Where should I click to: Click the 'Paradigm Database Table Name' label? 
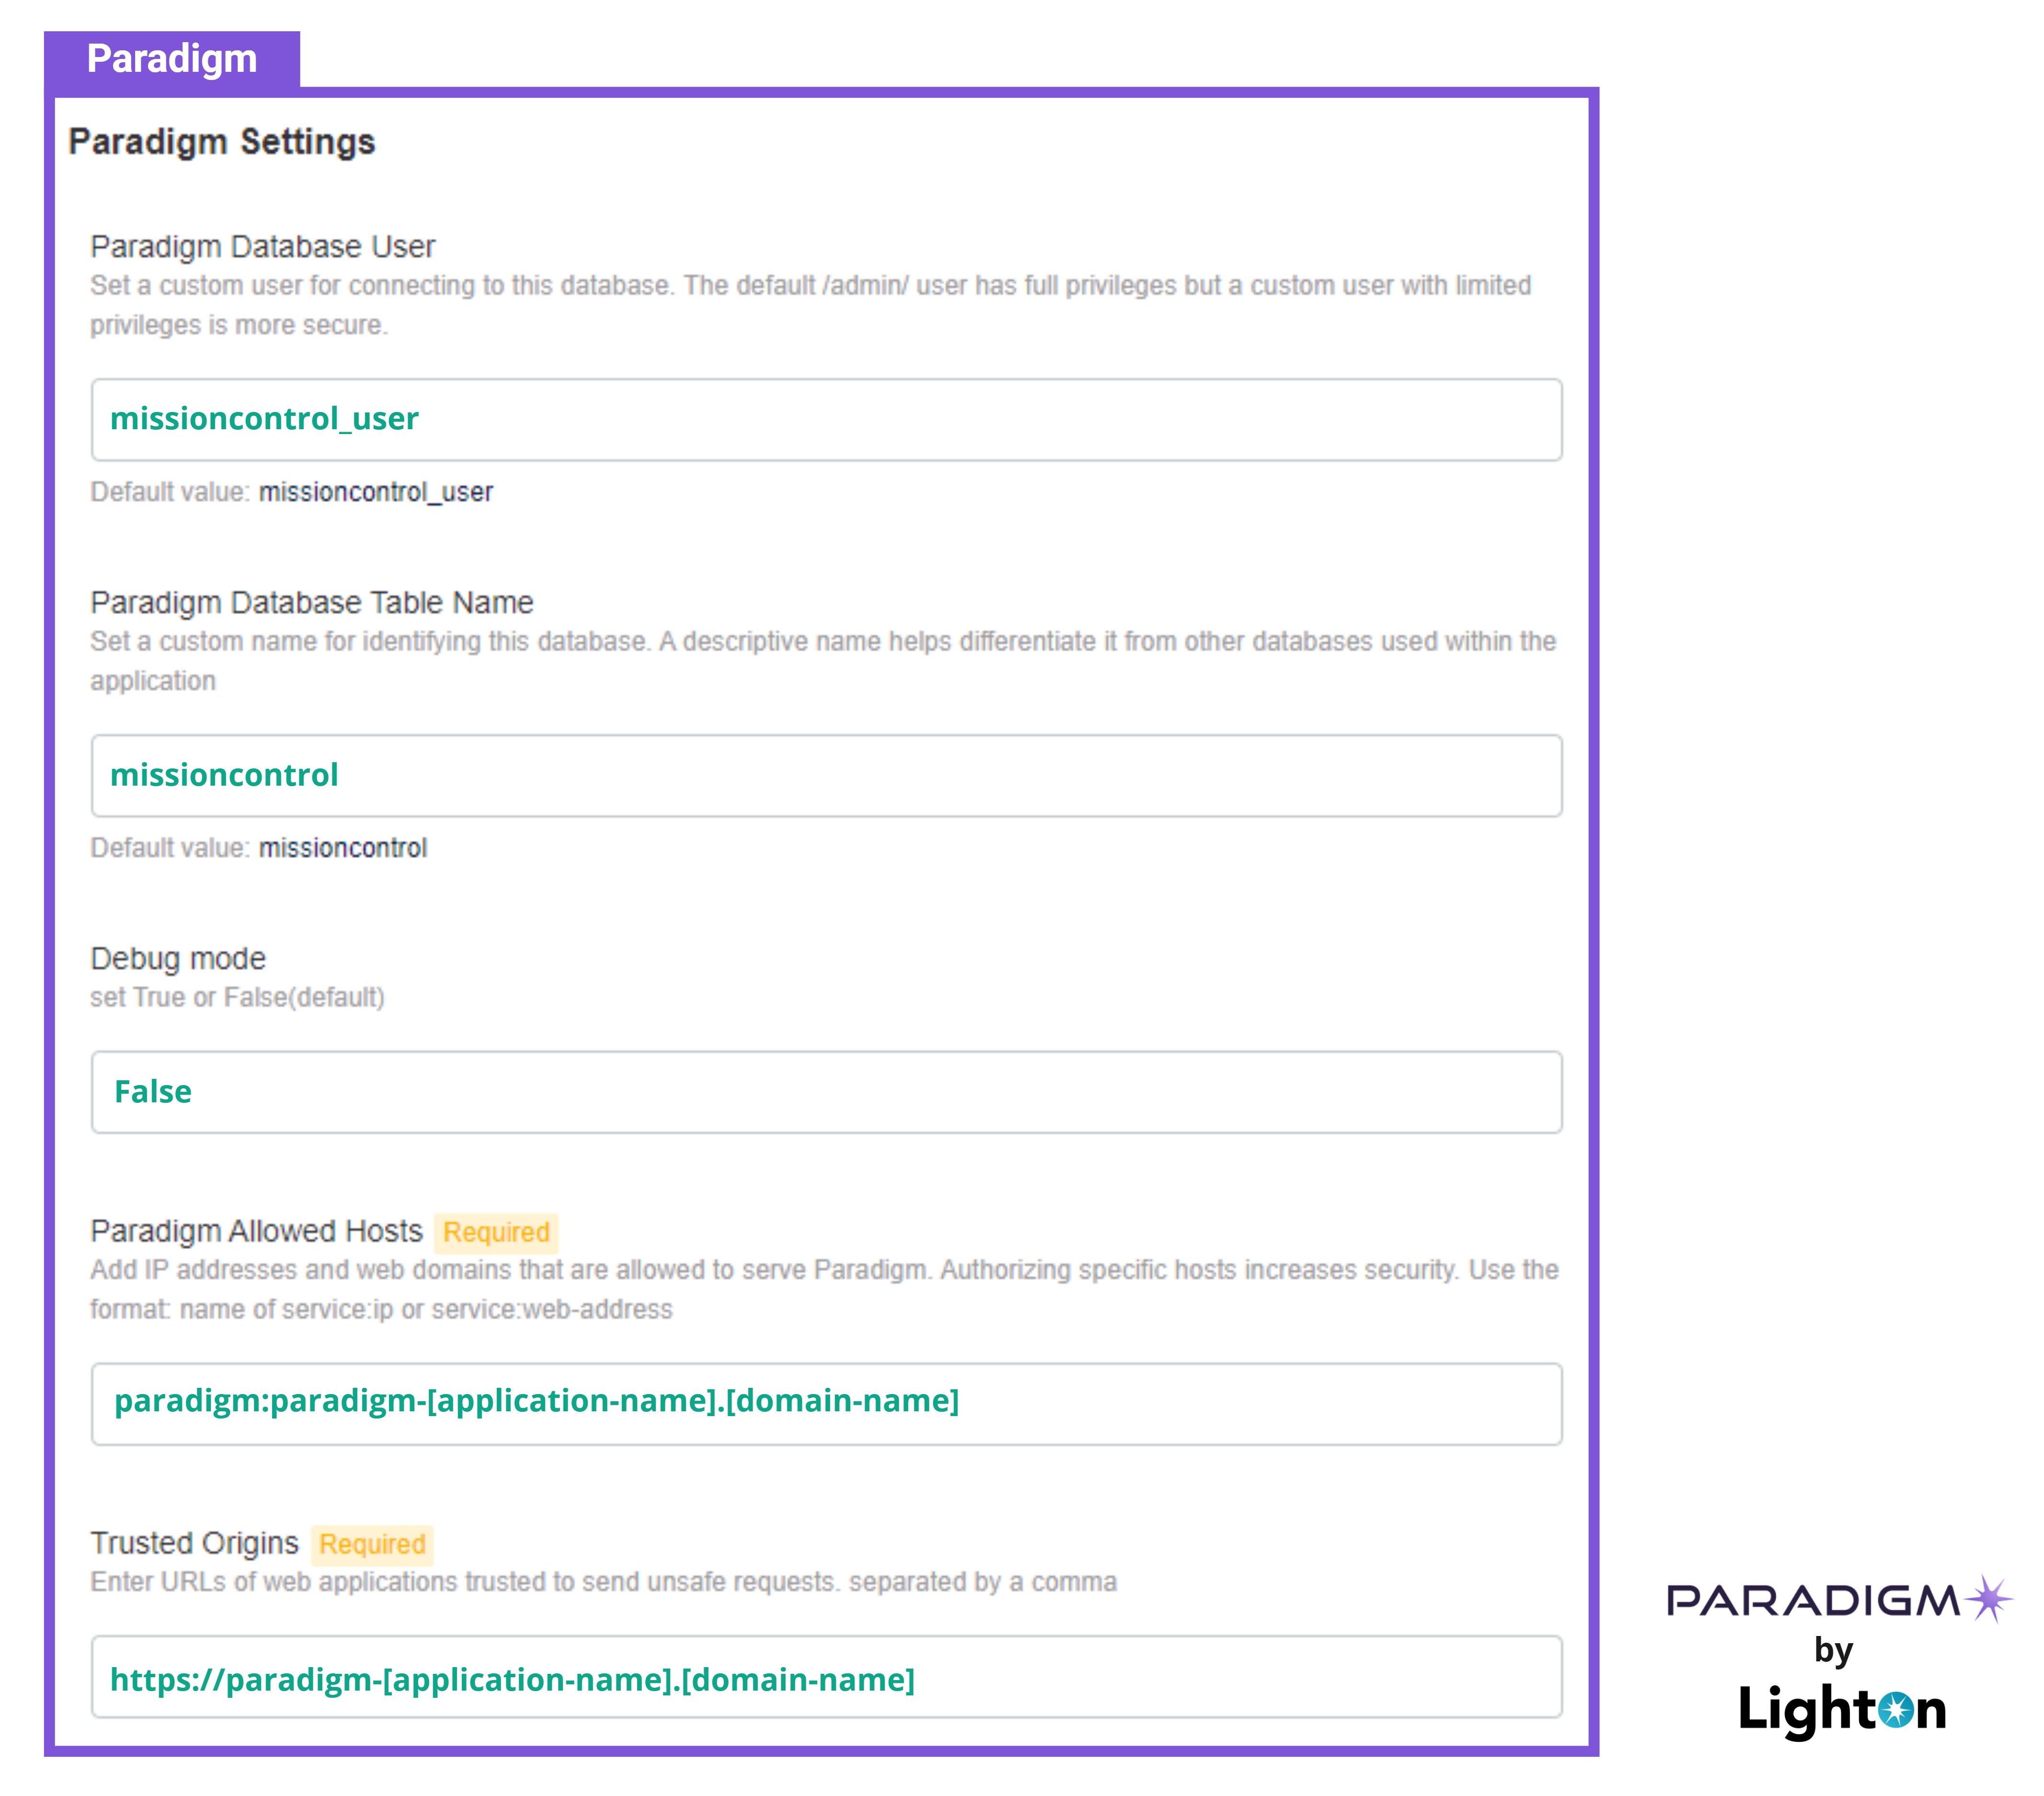(312, 602)
